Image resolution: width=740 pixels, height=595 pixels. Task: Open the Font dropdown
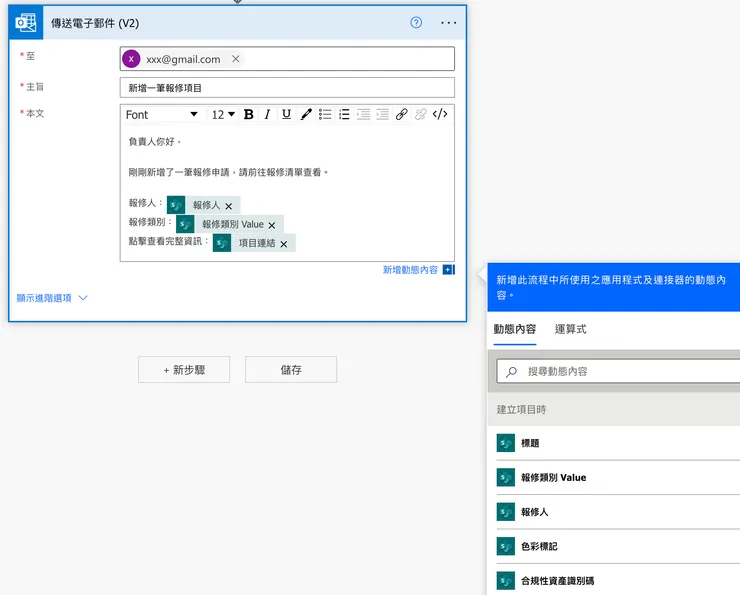[x=161, y=114]
